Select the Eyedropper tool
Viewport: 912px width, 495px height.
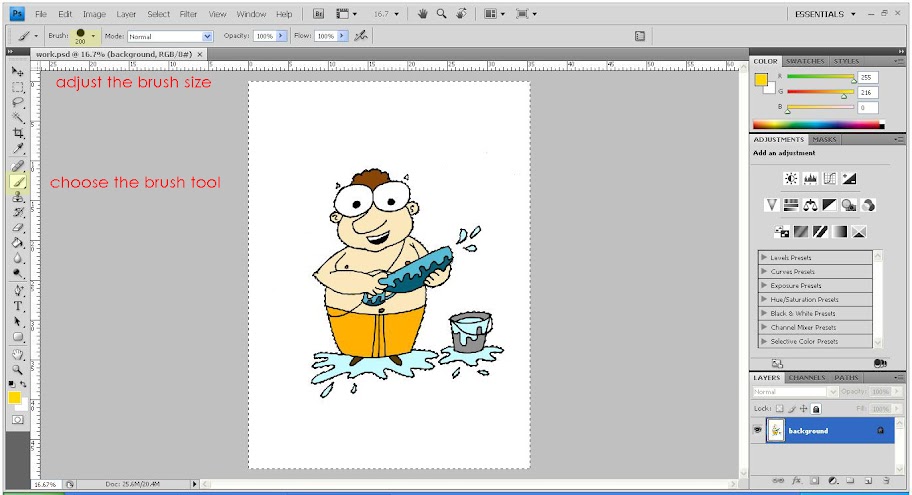click(18, 148)
